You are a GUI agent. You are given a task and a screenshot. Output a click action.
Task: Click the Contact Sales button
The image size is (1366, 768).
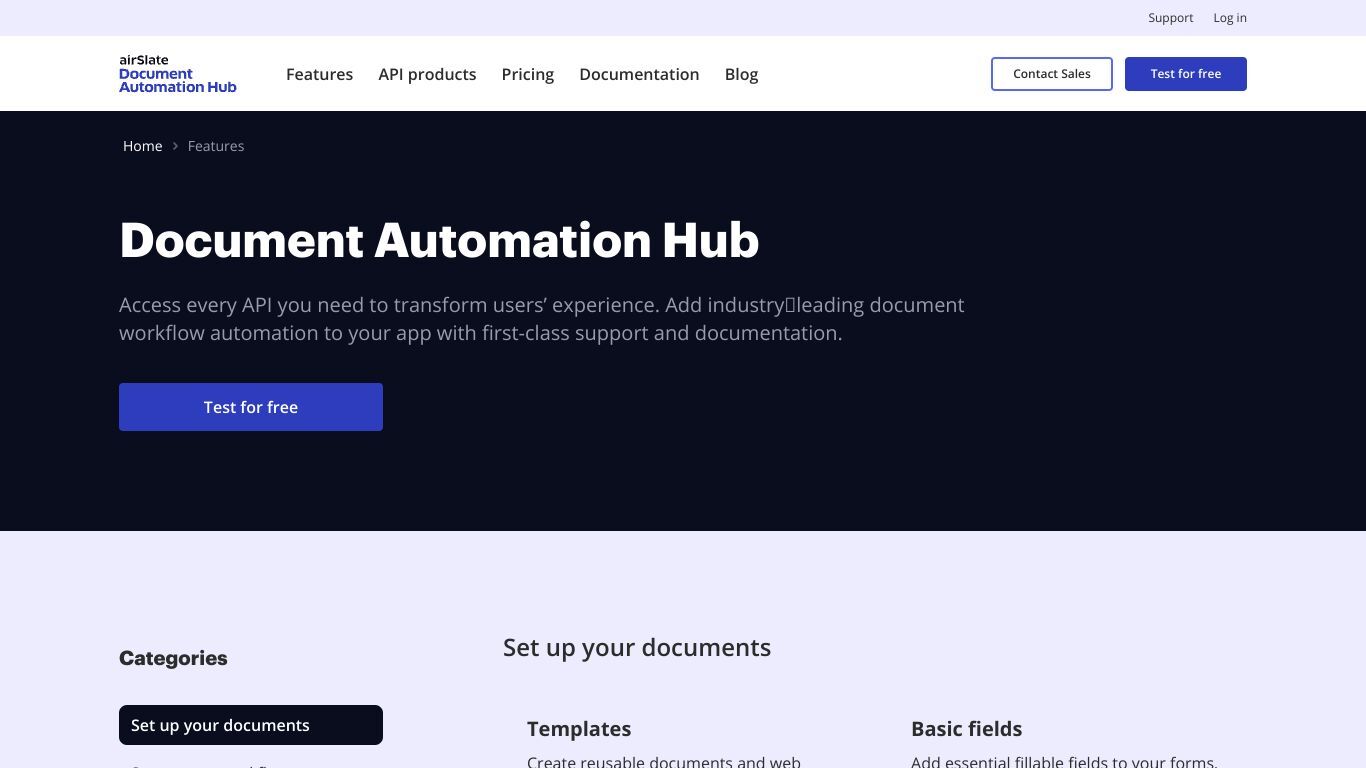(x=1052, y=74)
